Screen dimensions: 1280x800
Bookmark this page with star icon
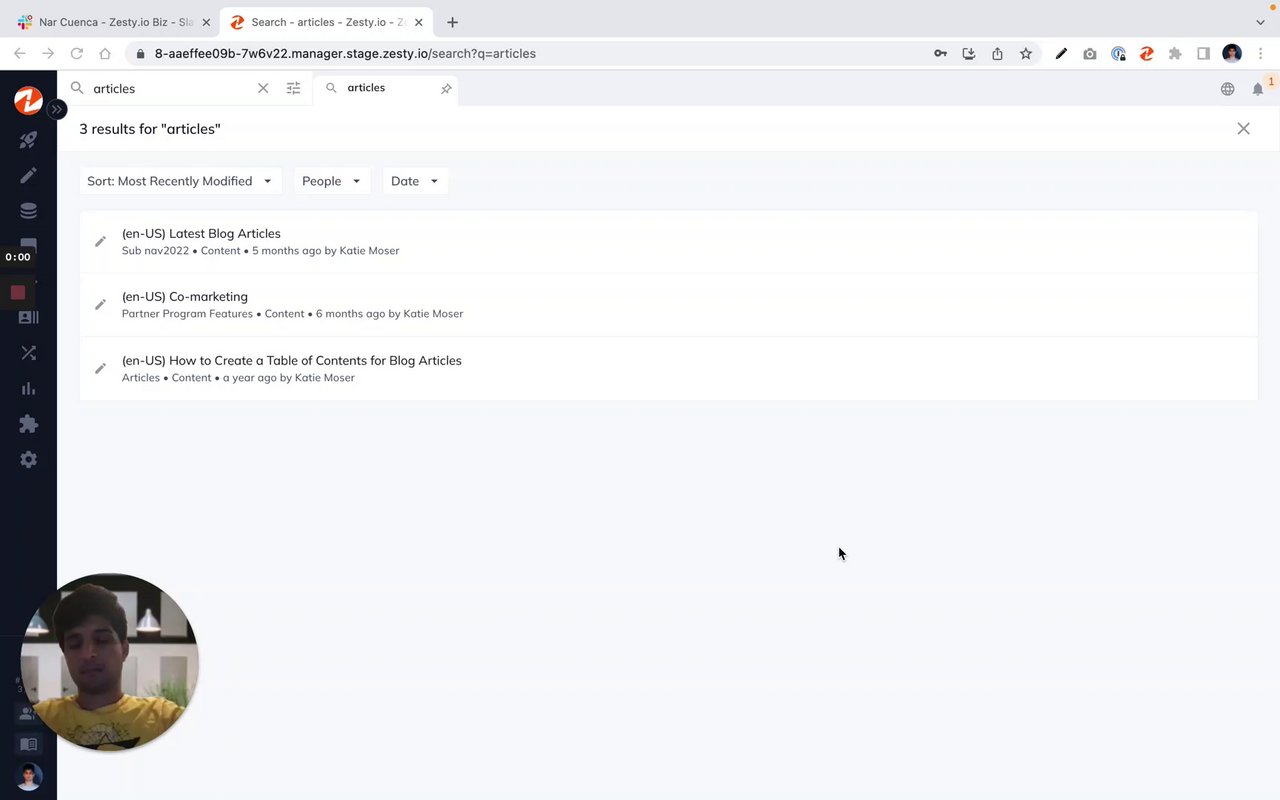pos(1026,54)
